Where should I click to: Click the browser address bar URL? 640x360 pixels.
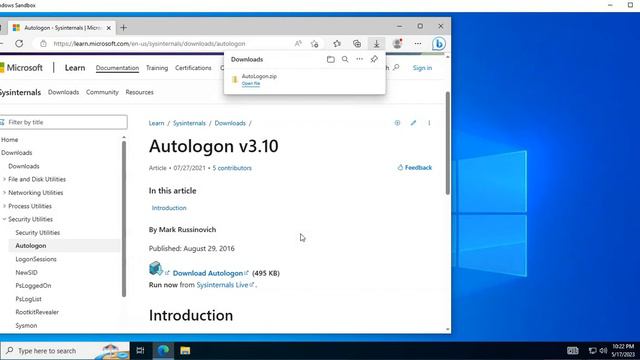[149, 44]
